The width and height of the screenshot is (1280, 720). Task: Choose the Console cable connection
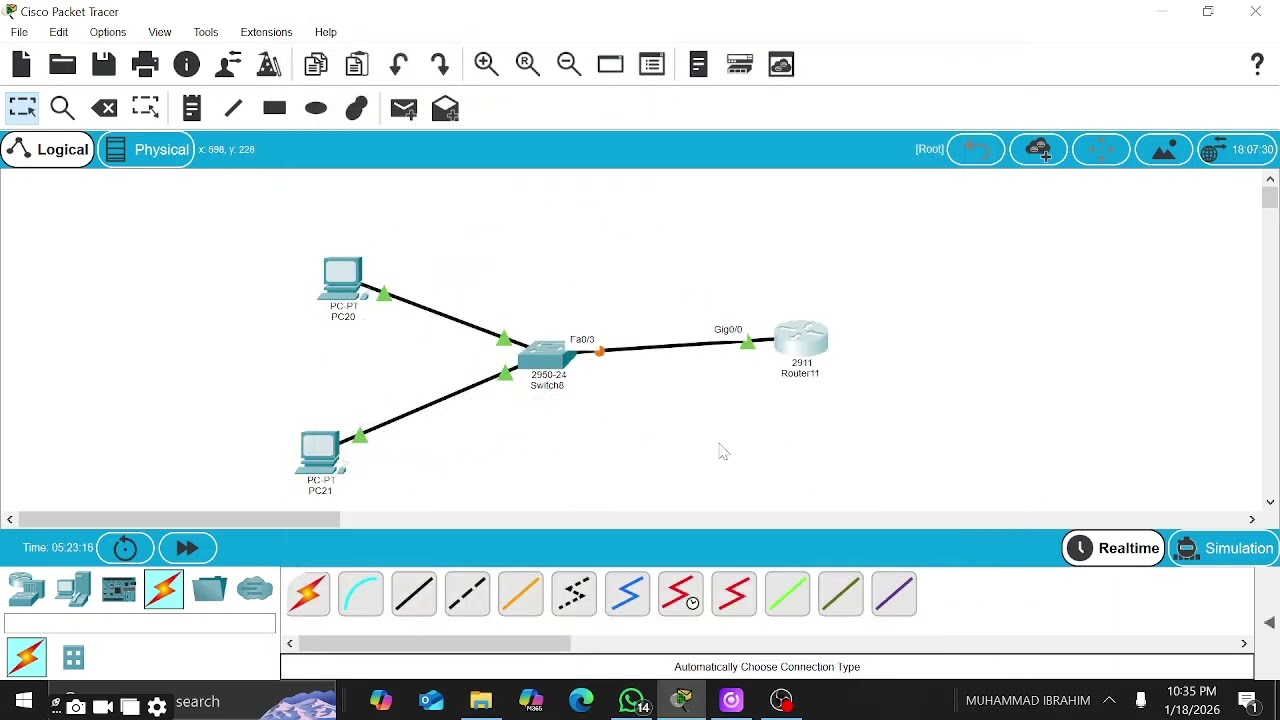(361, 594)
